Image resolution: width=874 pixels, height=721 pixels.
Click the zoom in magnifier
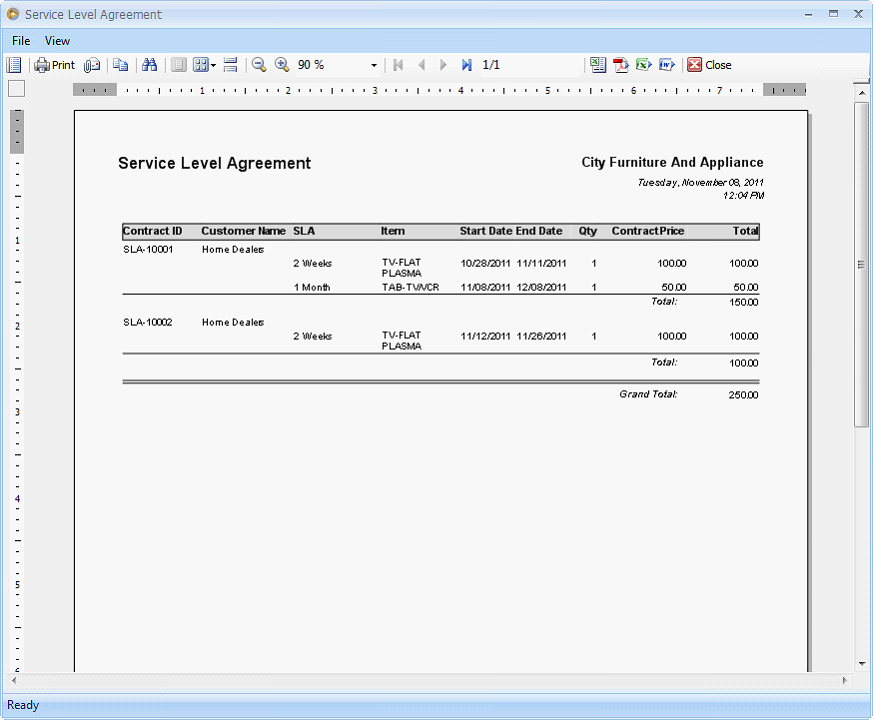click(282, 65)
